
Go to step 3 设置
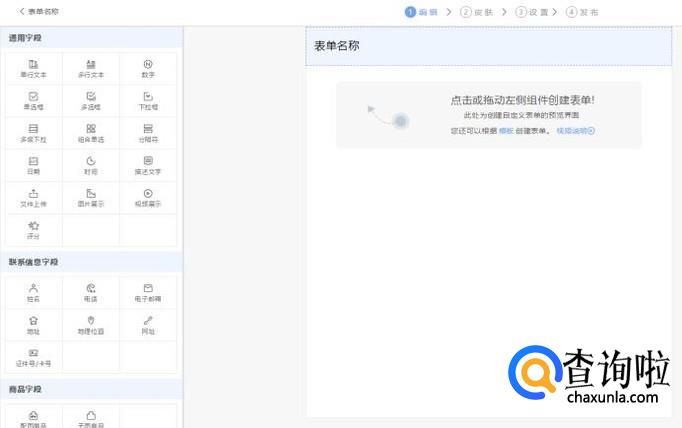pos(532,12)
